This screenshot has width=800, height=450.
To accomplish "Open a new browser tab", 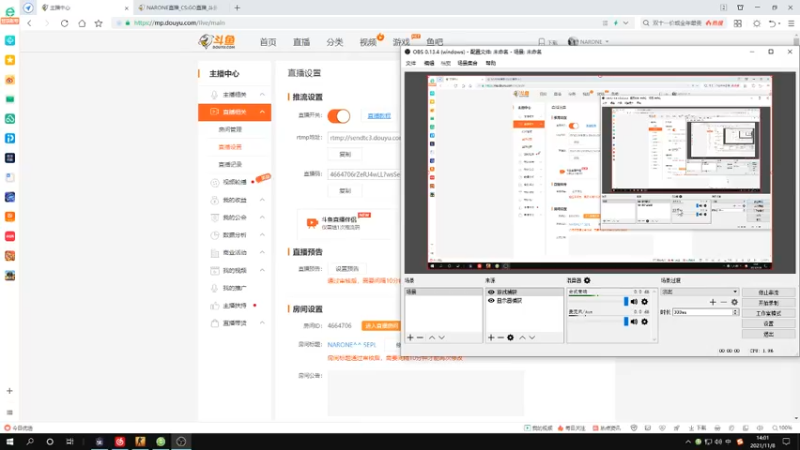I will tap(237, 8).
